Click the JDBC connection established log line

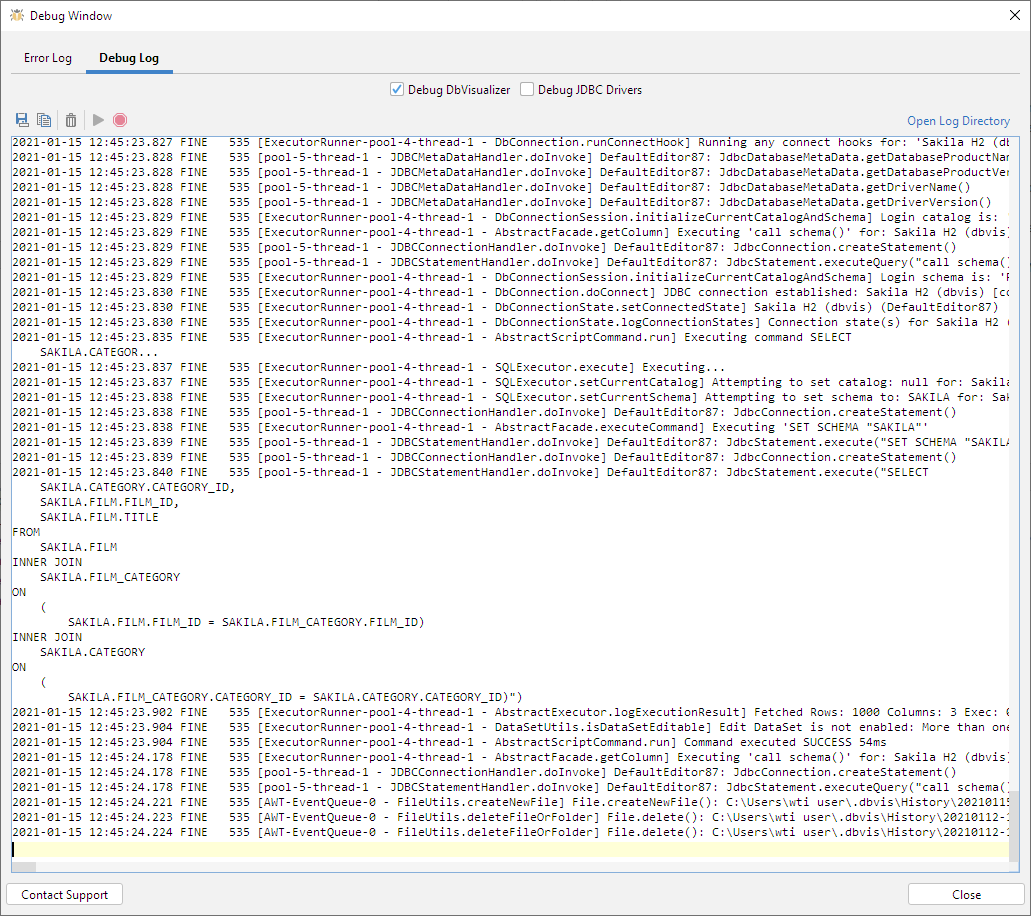(500, 292)
